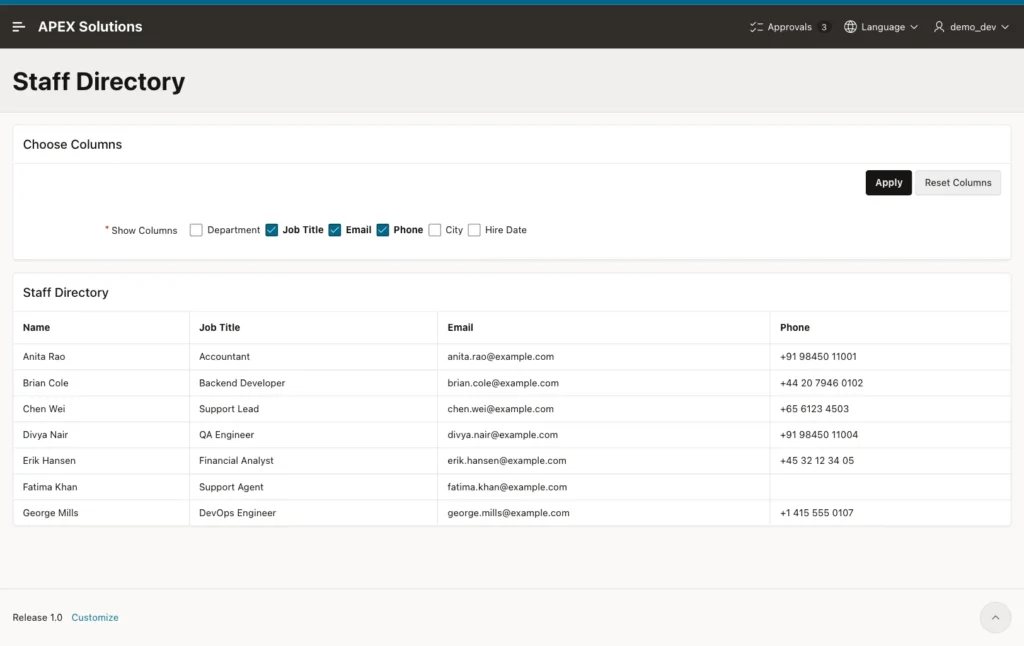
Task: Select the Divya Nair name cell
Action: pos(101,434)
